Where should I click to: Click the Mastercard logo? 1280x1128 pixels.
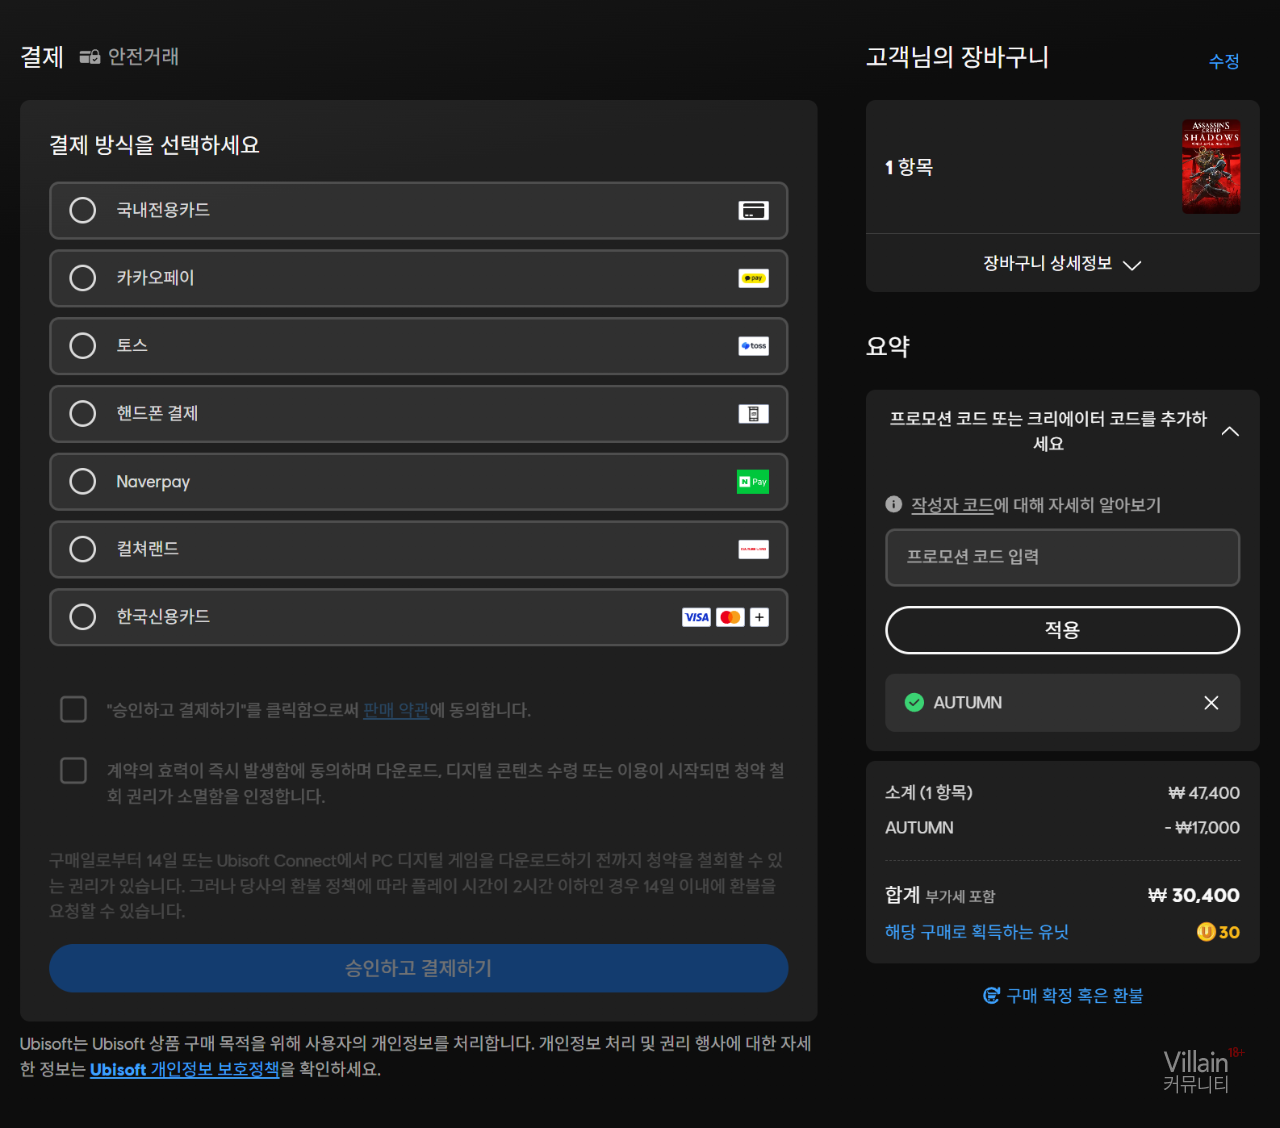tap(730, 617)
